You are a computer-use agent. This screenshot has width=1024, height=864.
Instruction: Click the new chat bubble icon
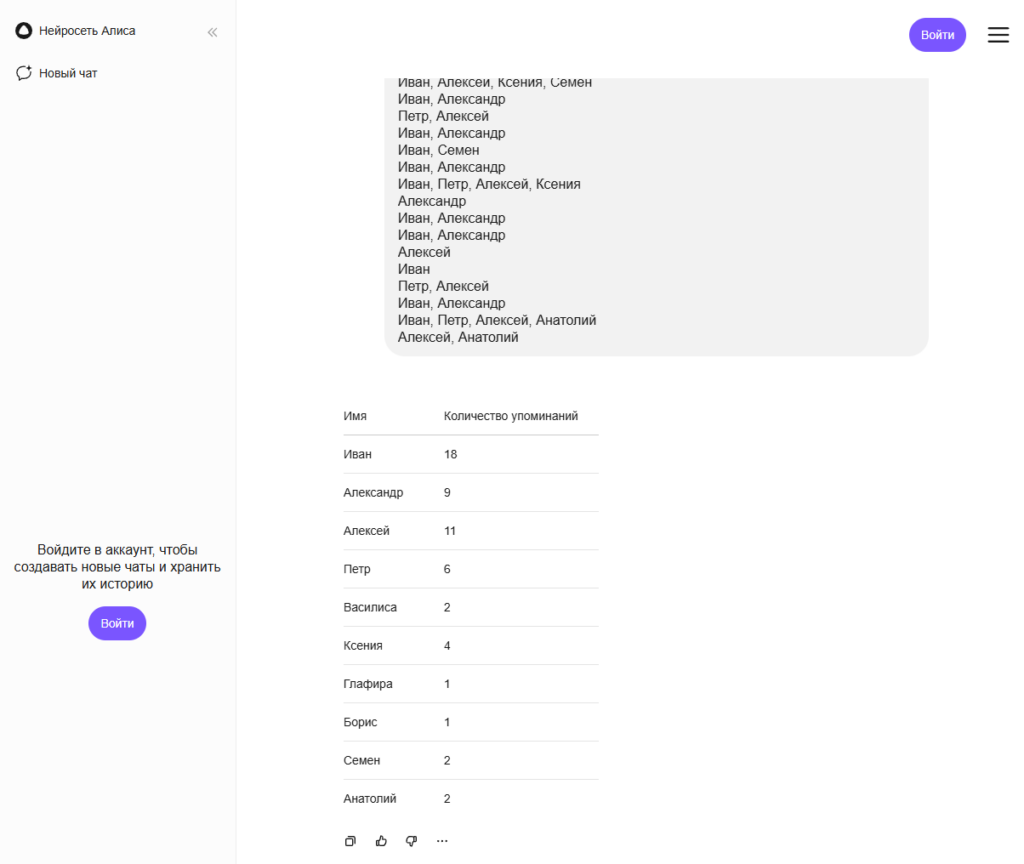[24, 73]
